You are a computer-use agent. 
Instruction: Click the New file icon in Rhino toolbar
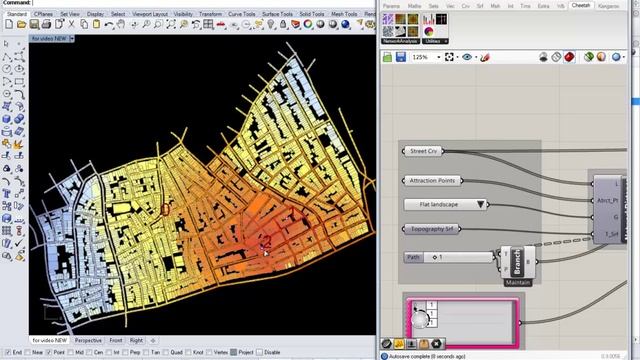9,24
